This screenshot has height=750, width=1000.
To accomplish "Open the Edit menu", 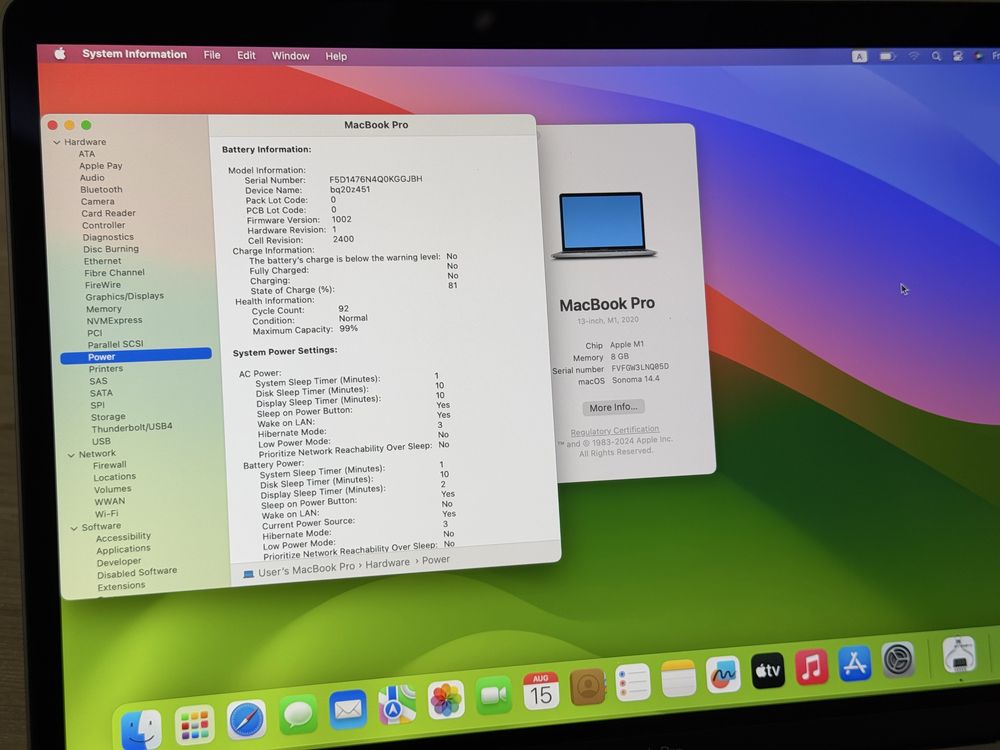I will point(246,55).
